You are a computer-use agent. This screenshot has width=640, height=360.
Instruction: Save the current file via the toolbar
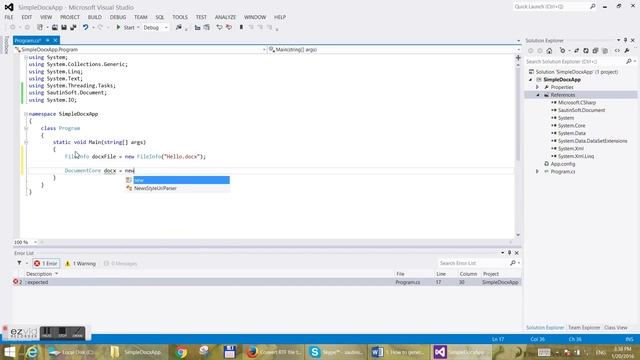point(64,27)
